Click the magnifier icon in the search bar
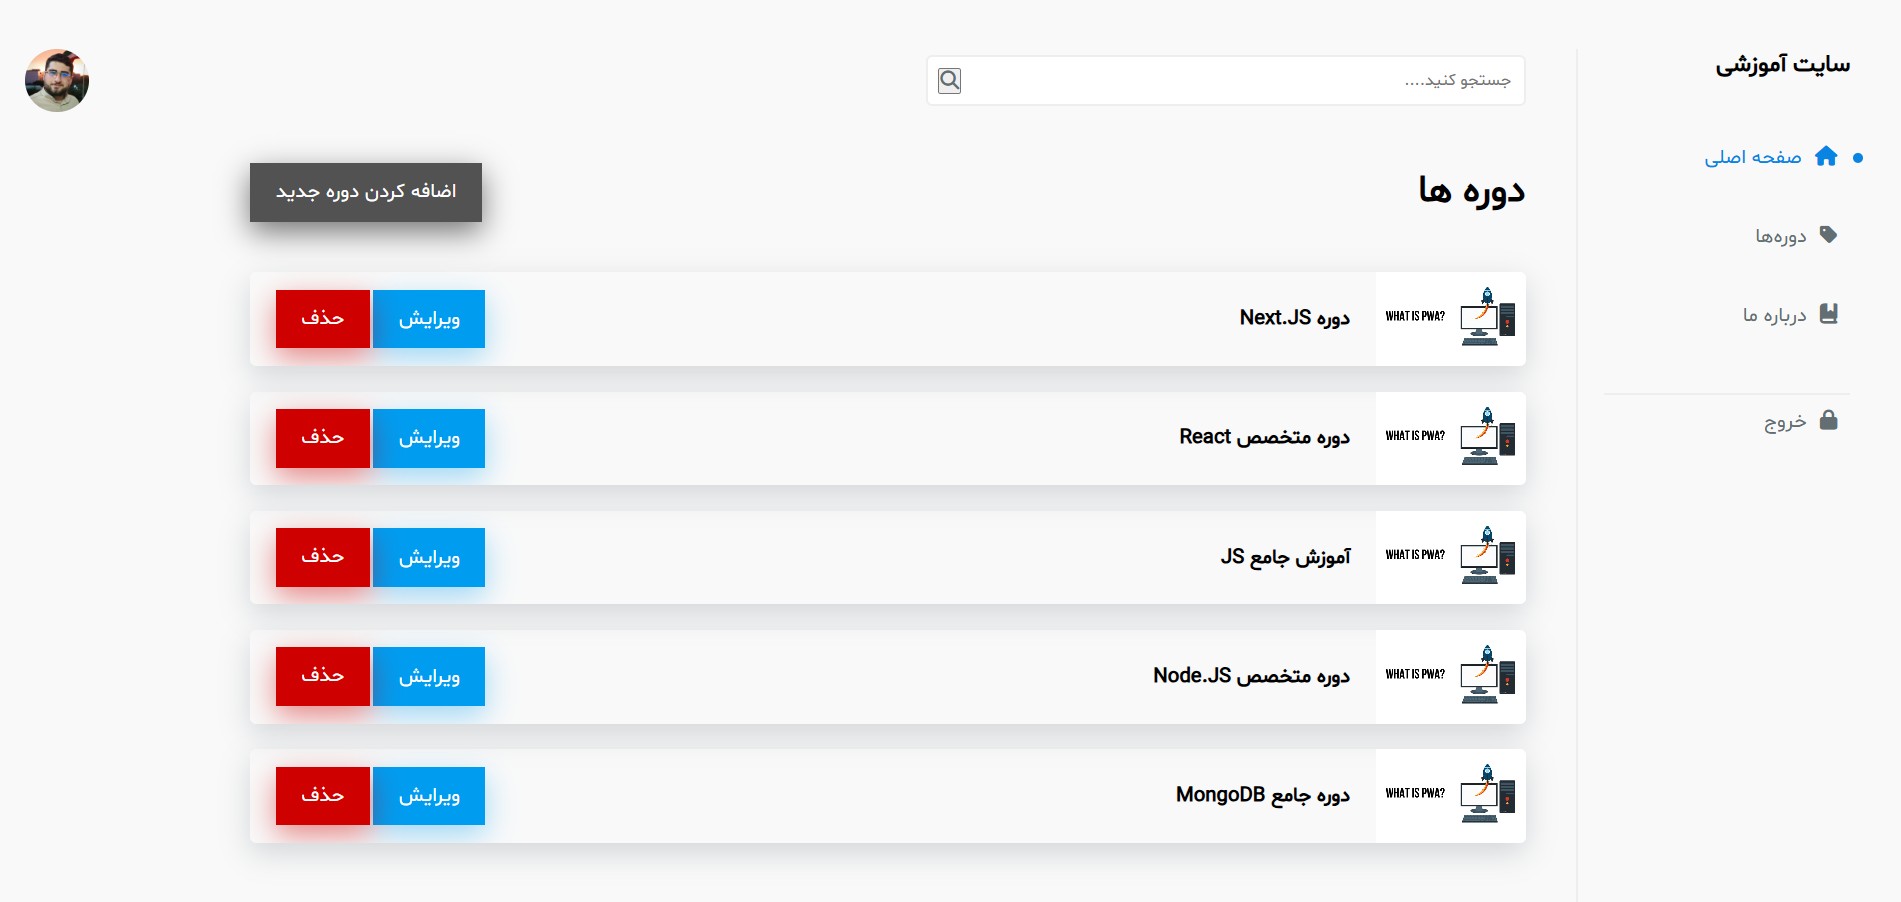The height and width of the screenshot is (902, 1901). pyautogui.click(x=948, y=80)
